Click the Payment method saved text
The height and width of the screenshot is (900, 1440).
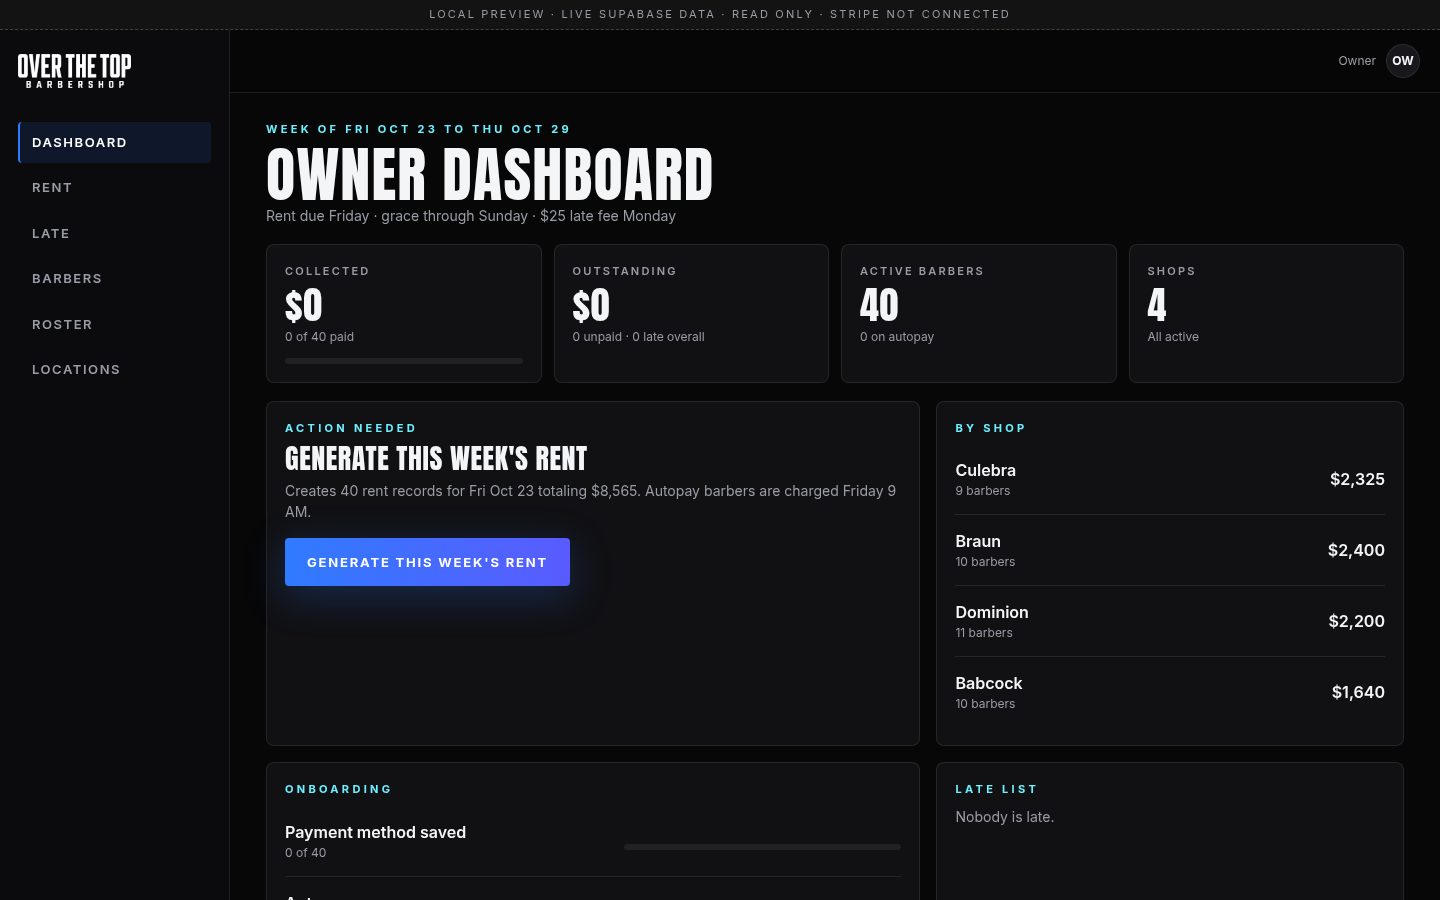tap(375, 832)
